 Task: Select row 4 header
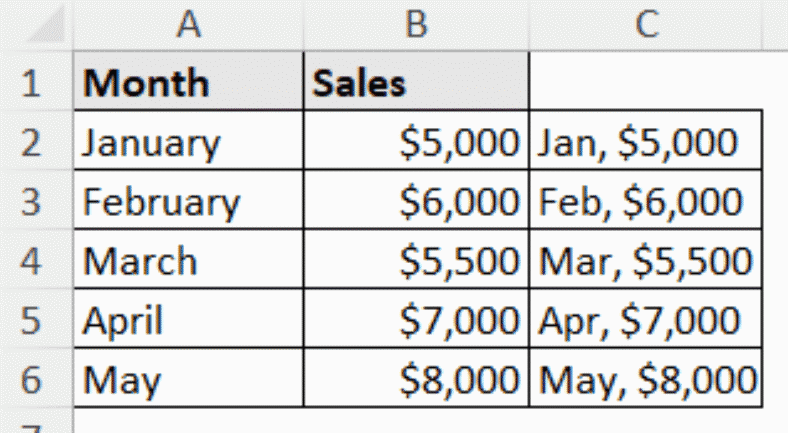click(32, 261)
